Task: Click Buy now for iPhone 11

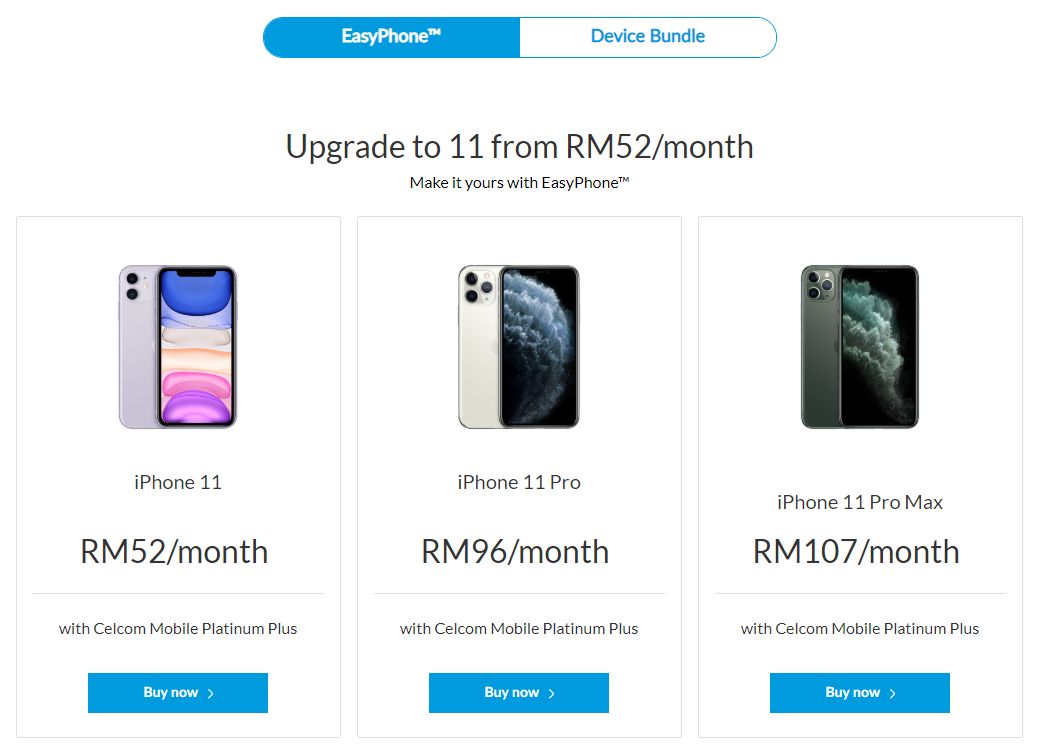Action: click(x=178, y=693)
